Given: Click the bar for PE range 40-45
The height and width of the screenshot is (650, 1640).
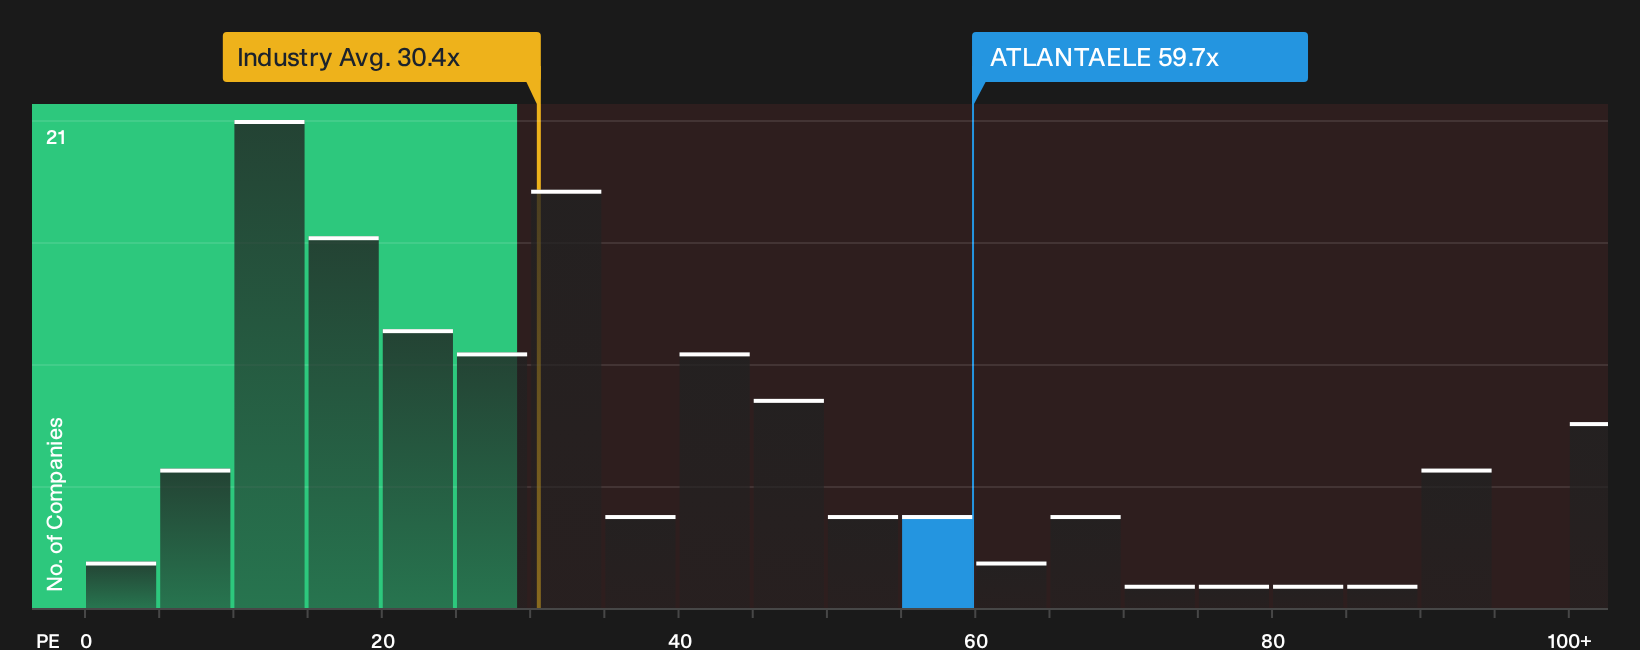Looking at the screenshot, I should [715, 480].
